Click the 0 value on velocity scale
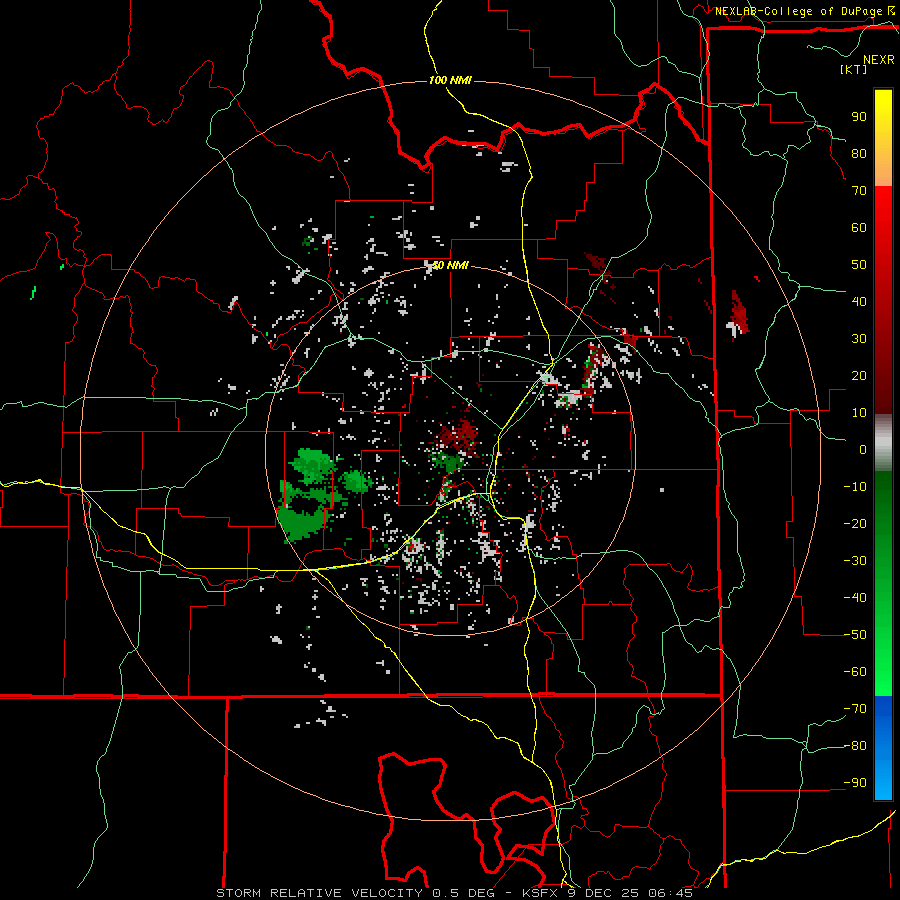This screenshot has width=900, height=900. pyautogui.click(x=863, y=449)
